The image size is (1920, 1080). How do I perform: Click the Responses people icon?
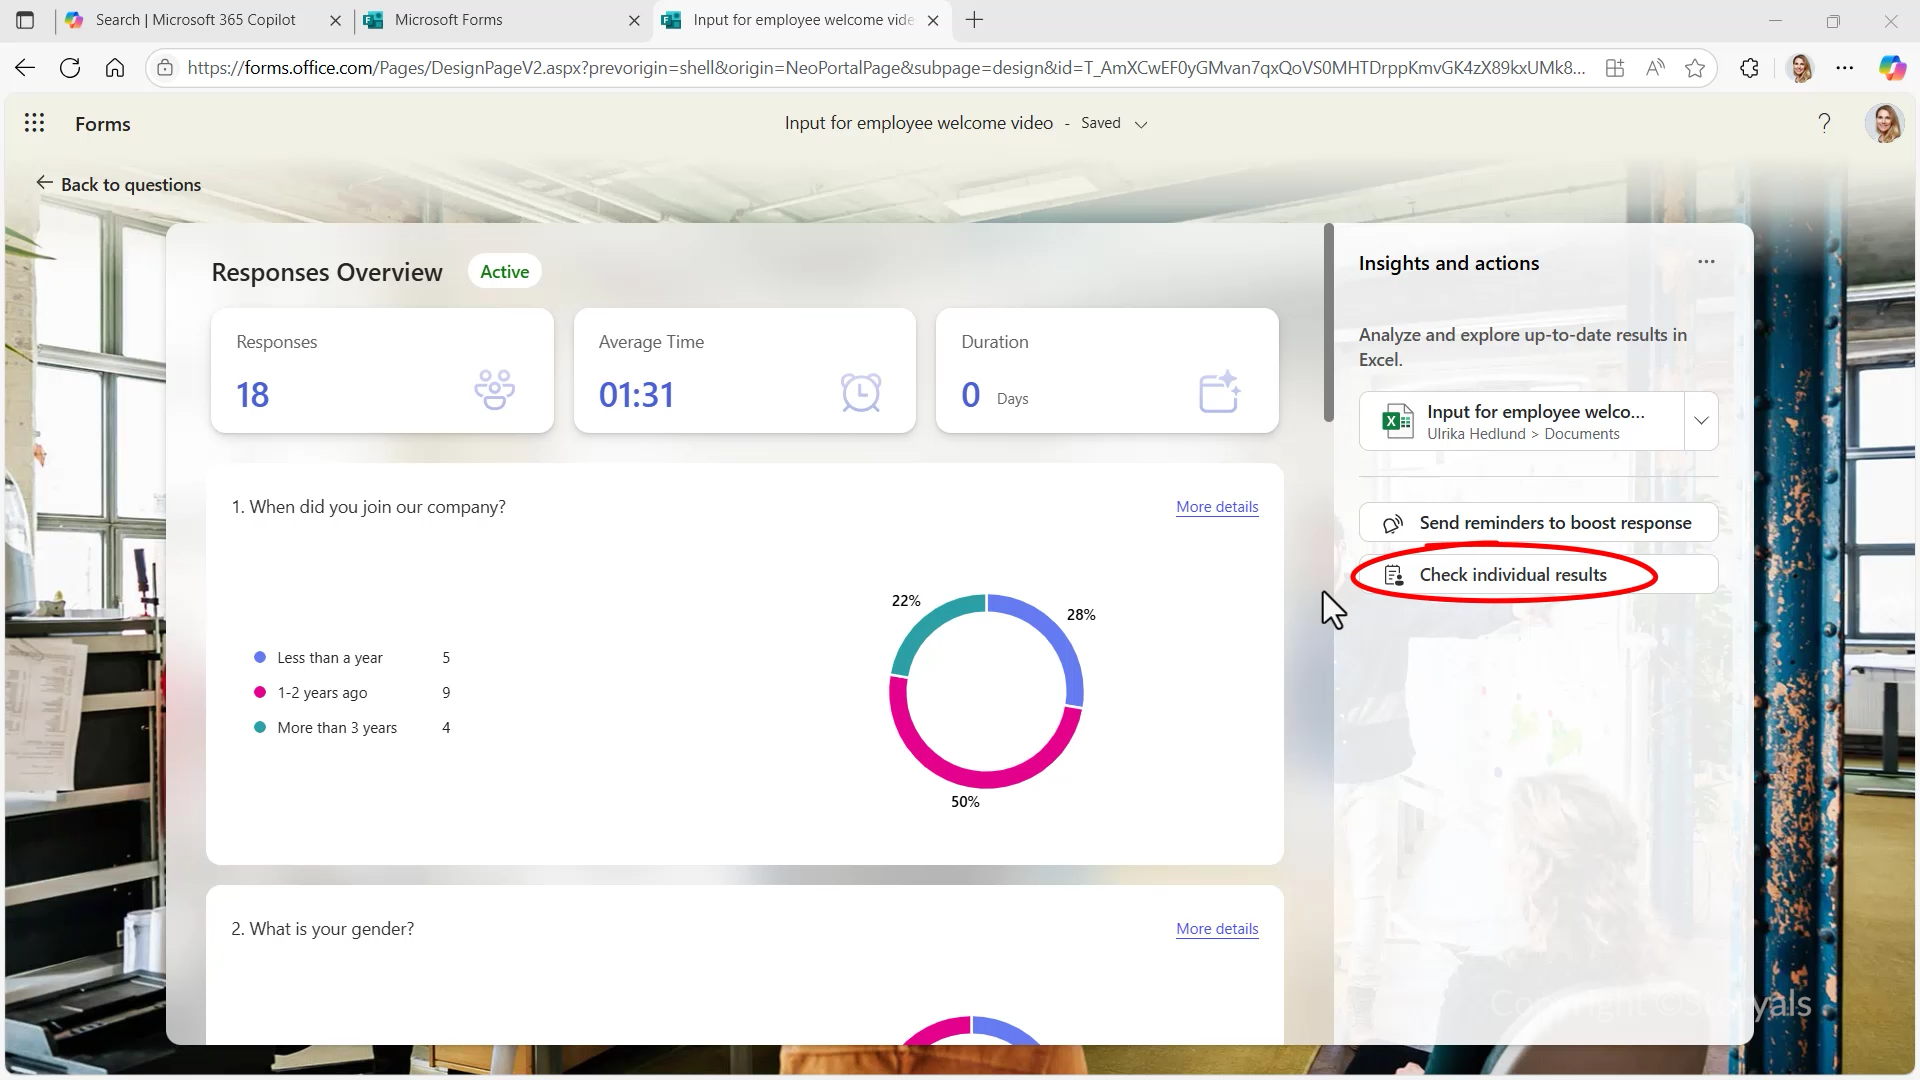(x=495, y=390)
